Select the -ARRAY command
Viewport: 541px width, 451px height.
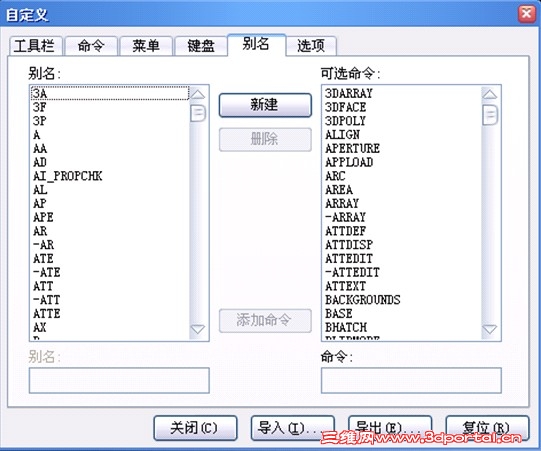402,217
